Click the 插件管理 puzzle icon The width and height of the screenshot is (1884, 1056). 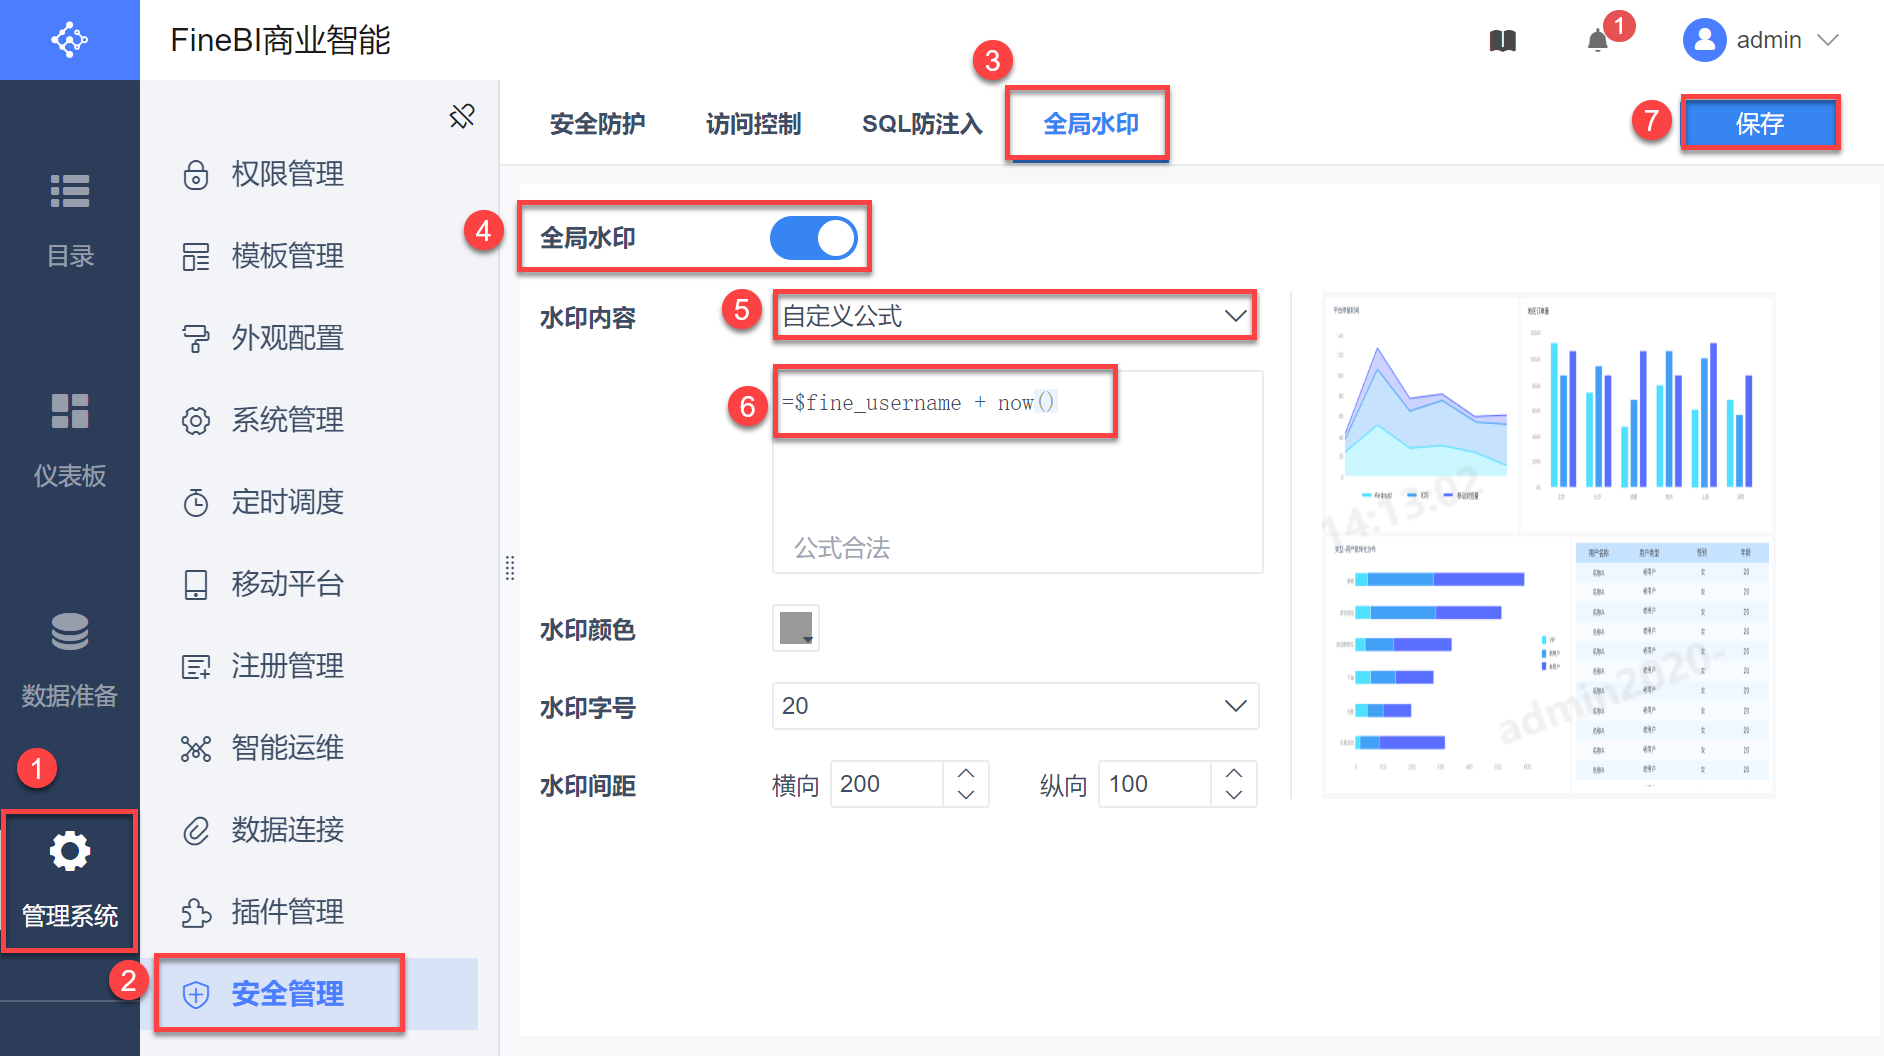click(x=196, y=913)
